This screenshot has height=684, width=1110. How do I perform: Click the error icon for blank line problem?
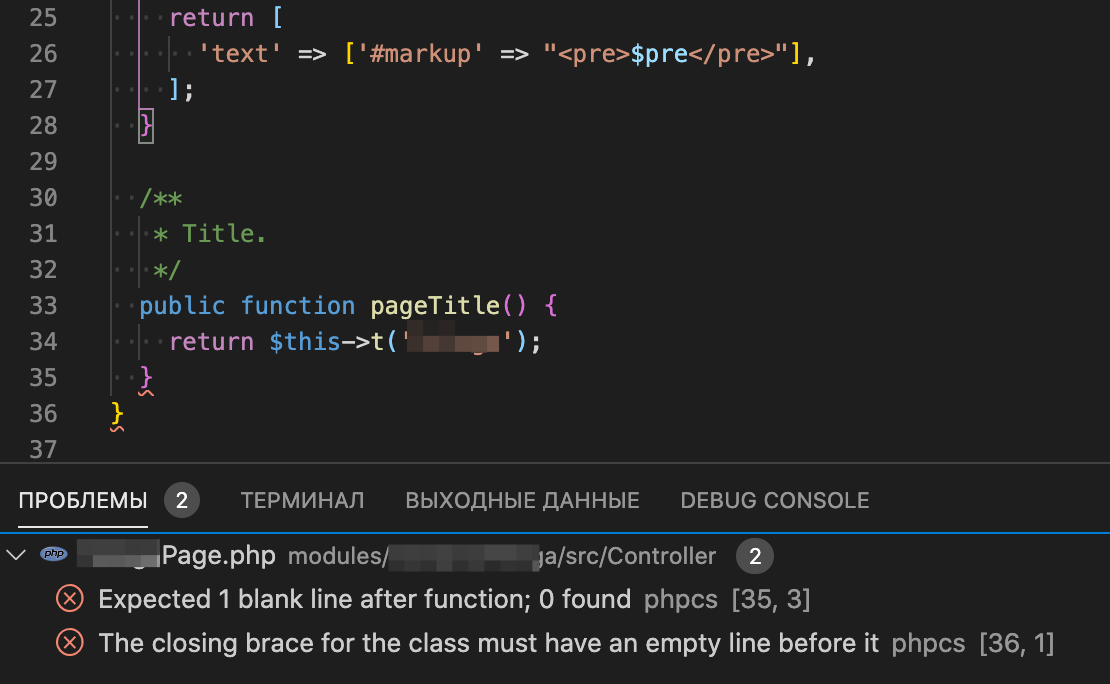tap(69, 599)
